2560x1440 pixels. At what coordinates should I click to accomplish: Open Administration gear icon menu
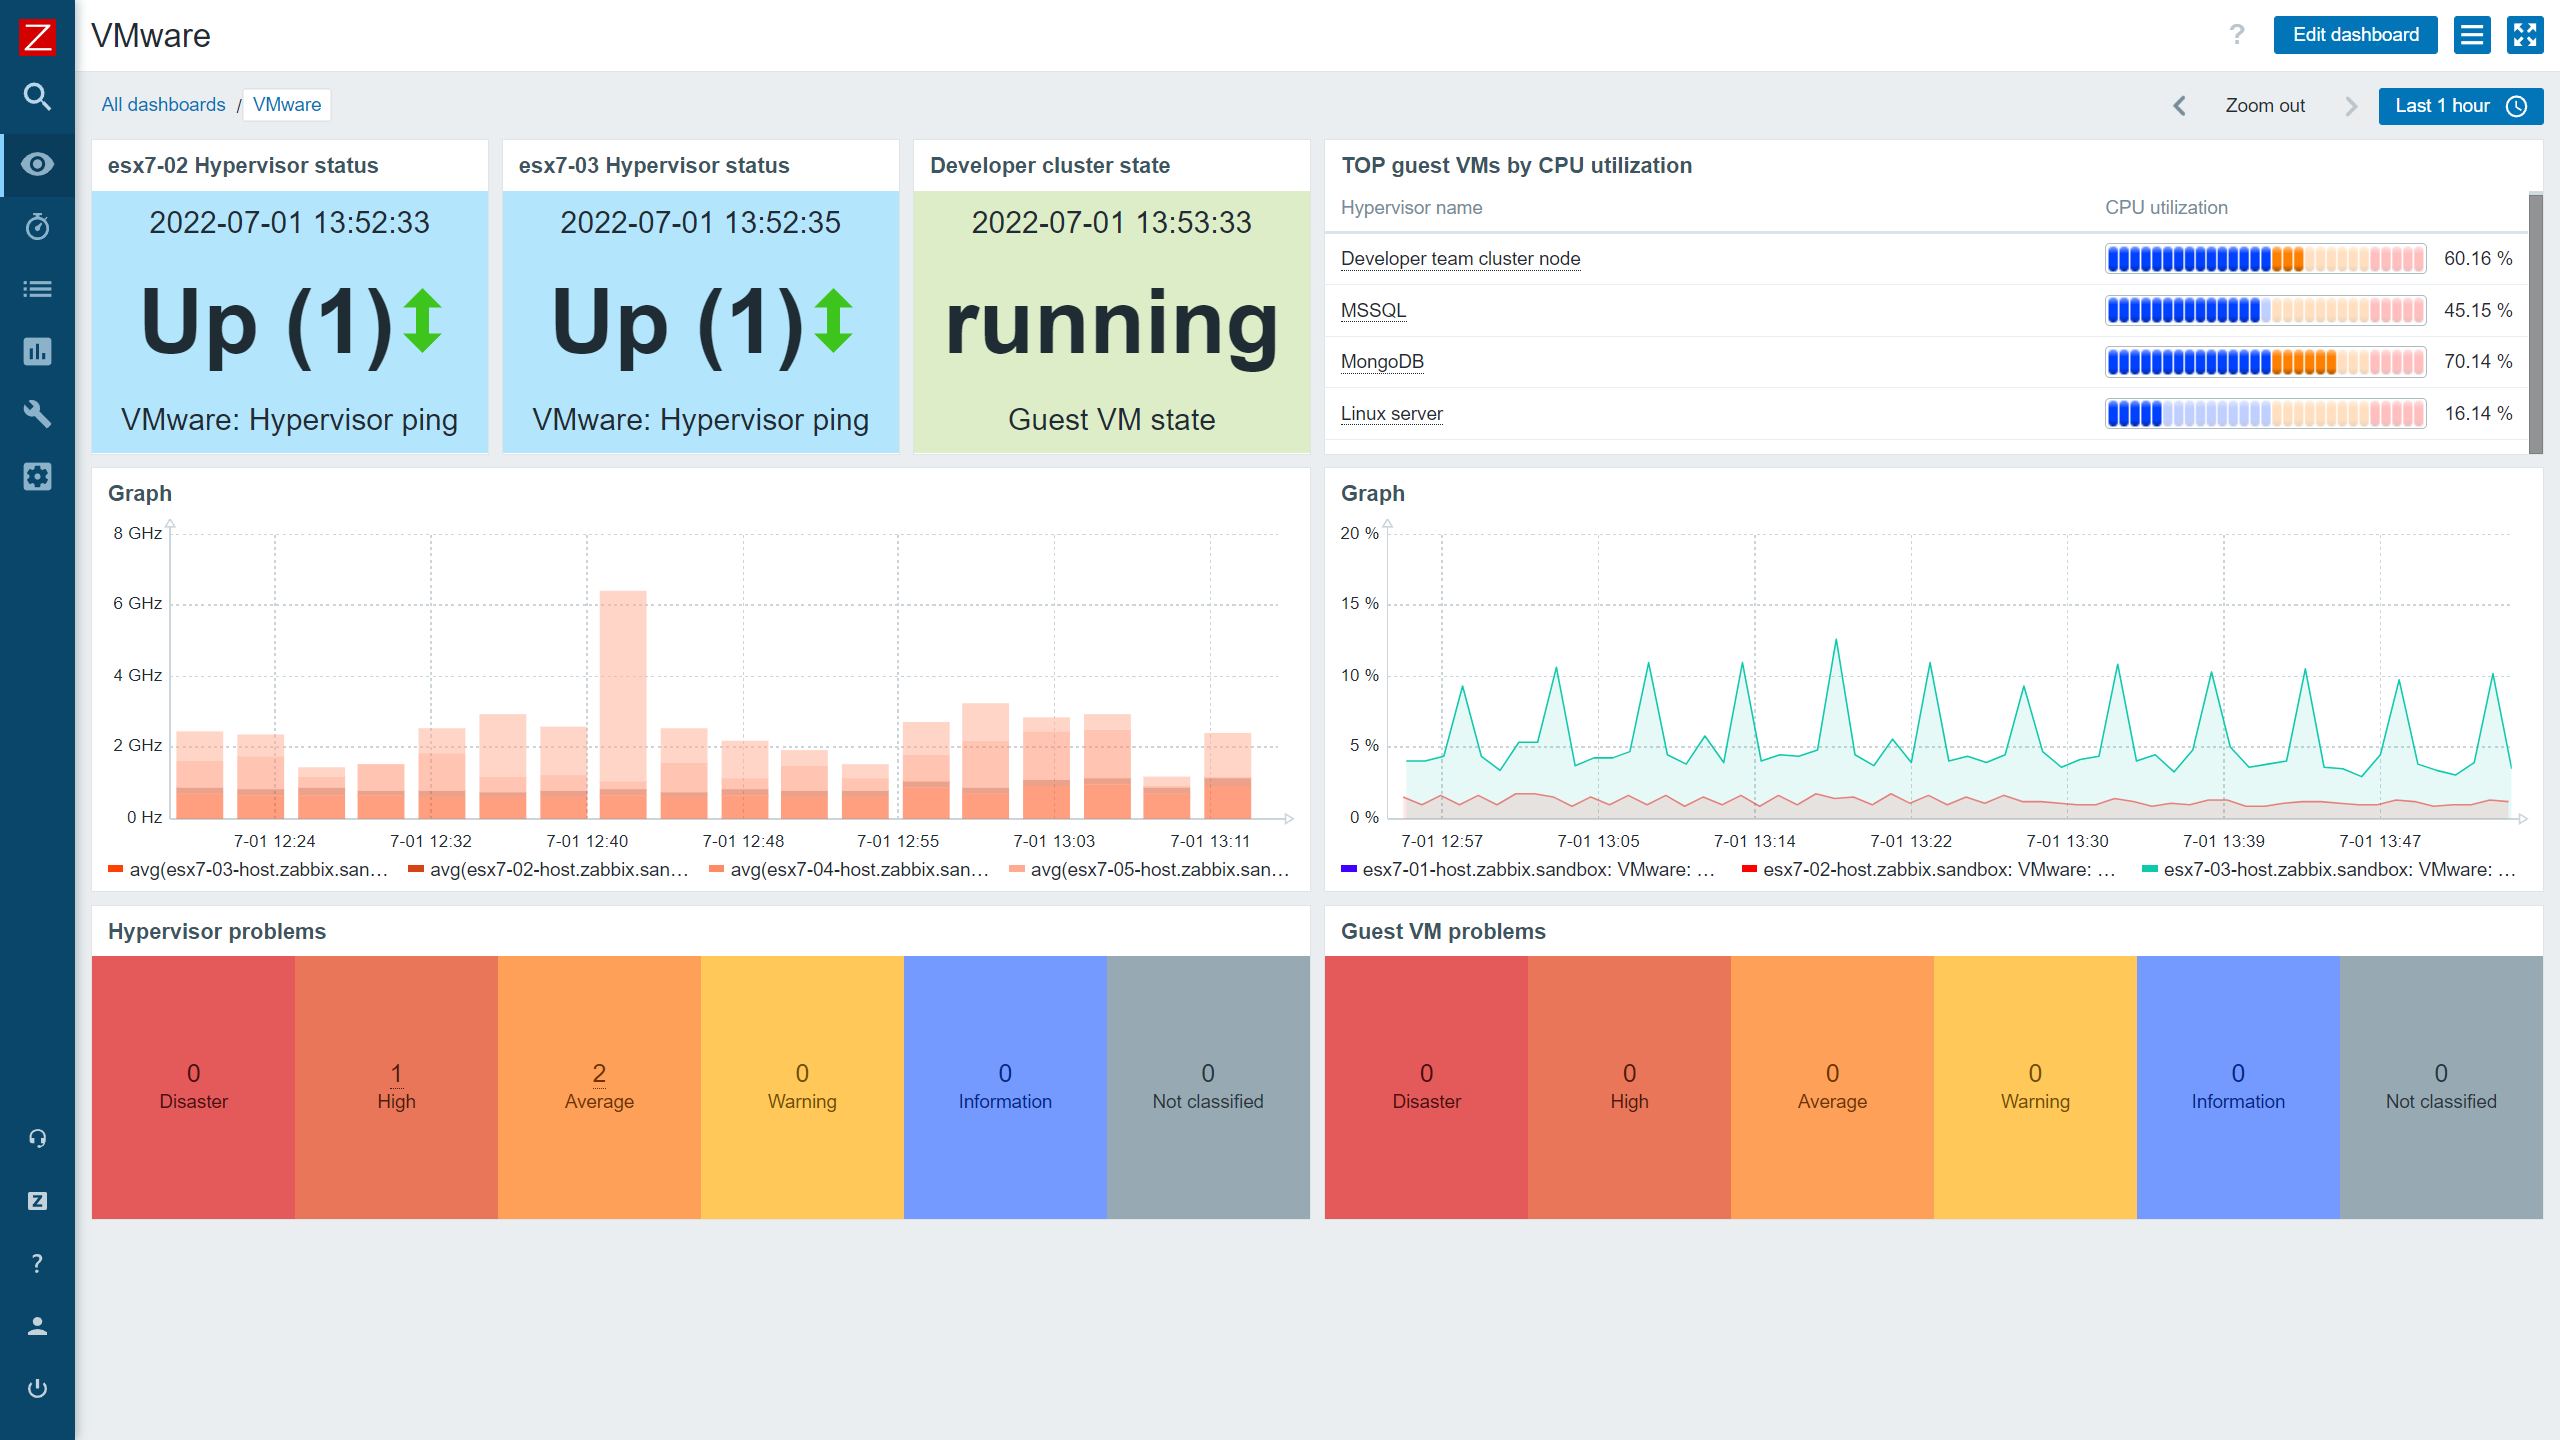coord(37,477)
